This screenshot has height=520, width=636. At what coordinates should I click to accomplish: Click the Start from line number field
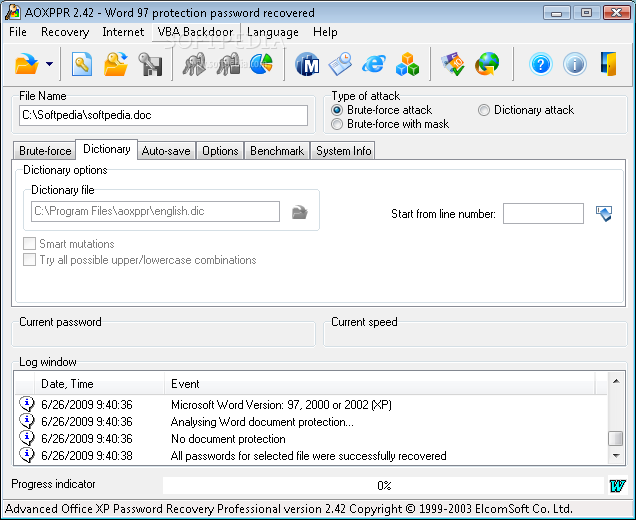(x=543, y=213)
